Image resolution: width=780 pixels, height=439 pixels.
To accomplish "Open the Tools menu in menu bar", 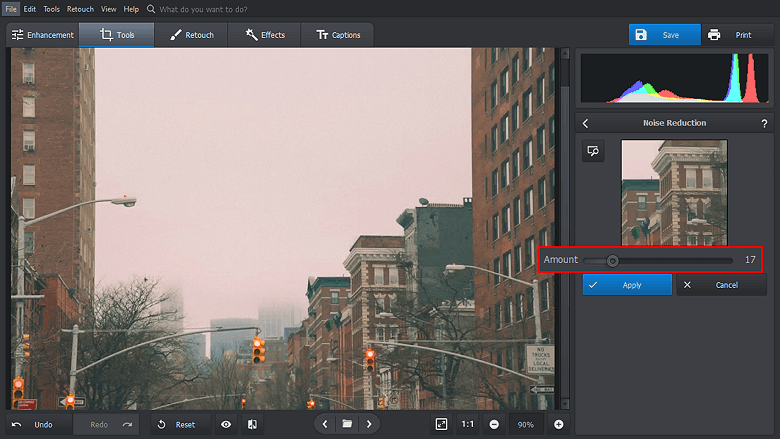I will 51,9.
